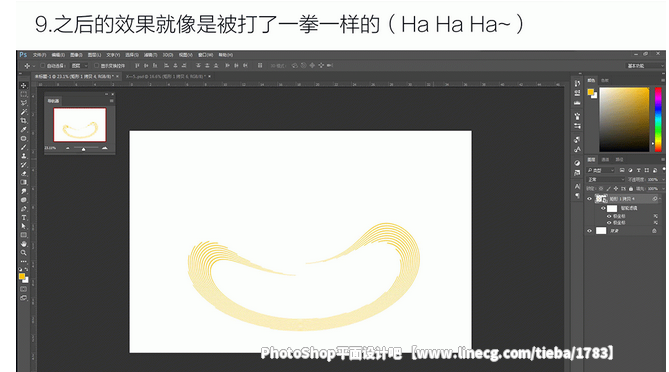Open the Character panel icon in dock

coord(577,186)
